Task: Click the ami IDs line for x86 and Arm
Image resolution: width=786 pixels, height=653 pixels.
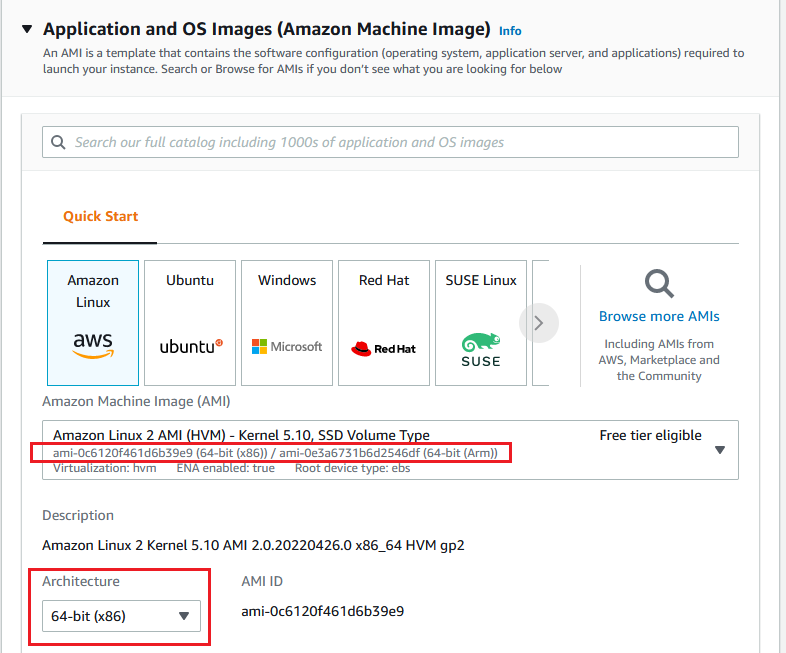Action: click(x=275, y=453)
